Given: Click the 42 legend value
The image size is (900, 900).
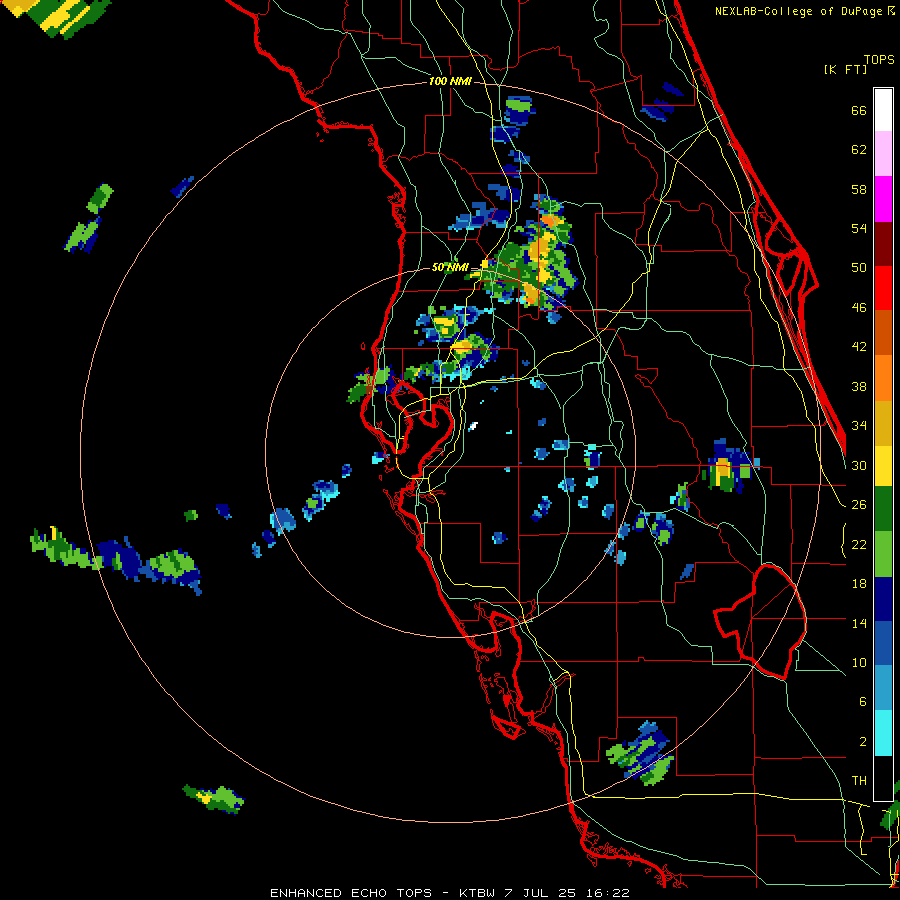Looking at the screenshot, I should (x=859, y=347).
